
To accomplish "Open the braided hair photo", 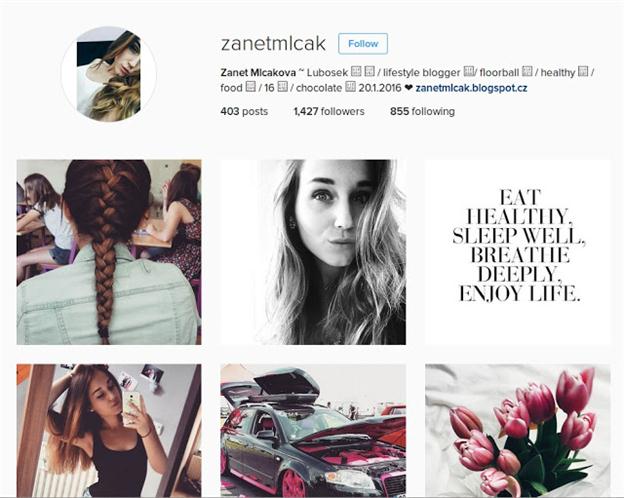I will tap(109, 252).
